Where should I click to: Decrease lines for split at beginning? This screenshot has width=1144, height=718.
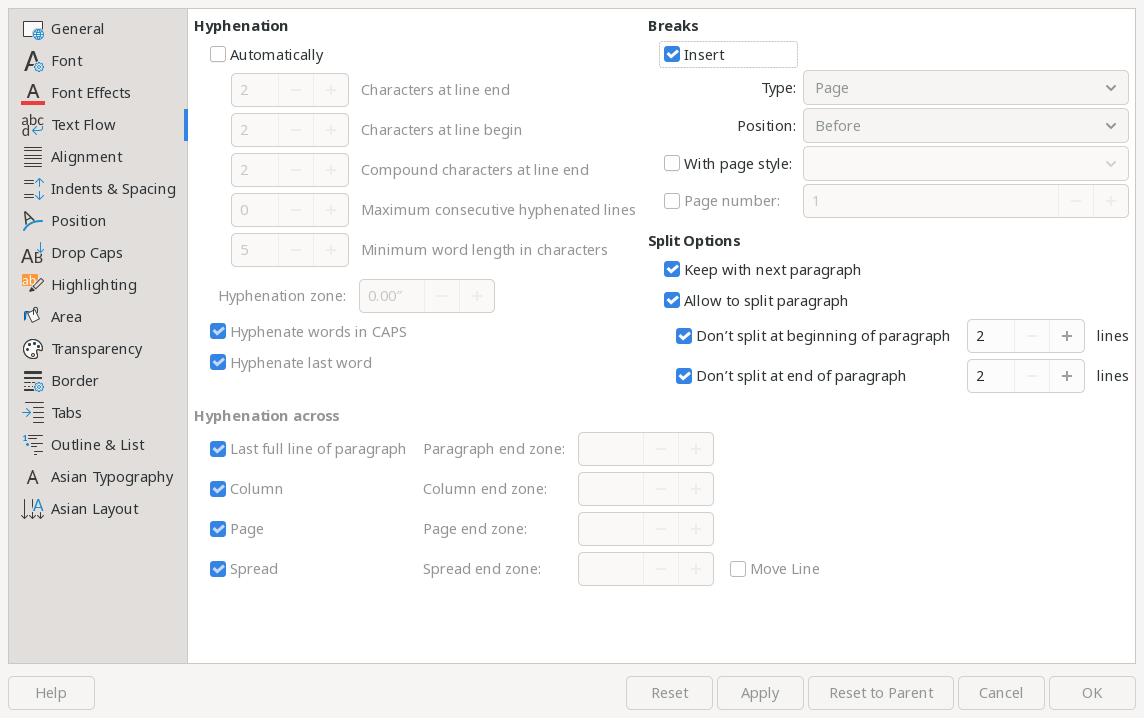[1032, 336]
